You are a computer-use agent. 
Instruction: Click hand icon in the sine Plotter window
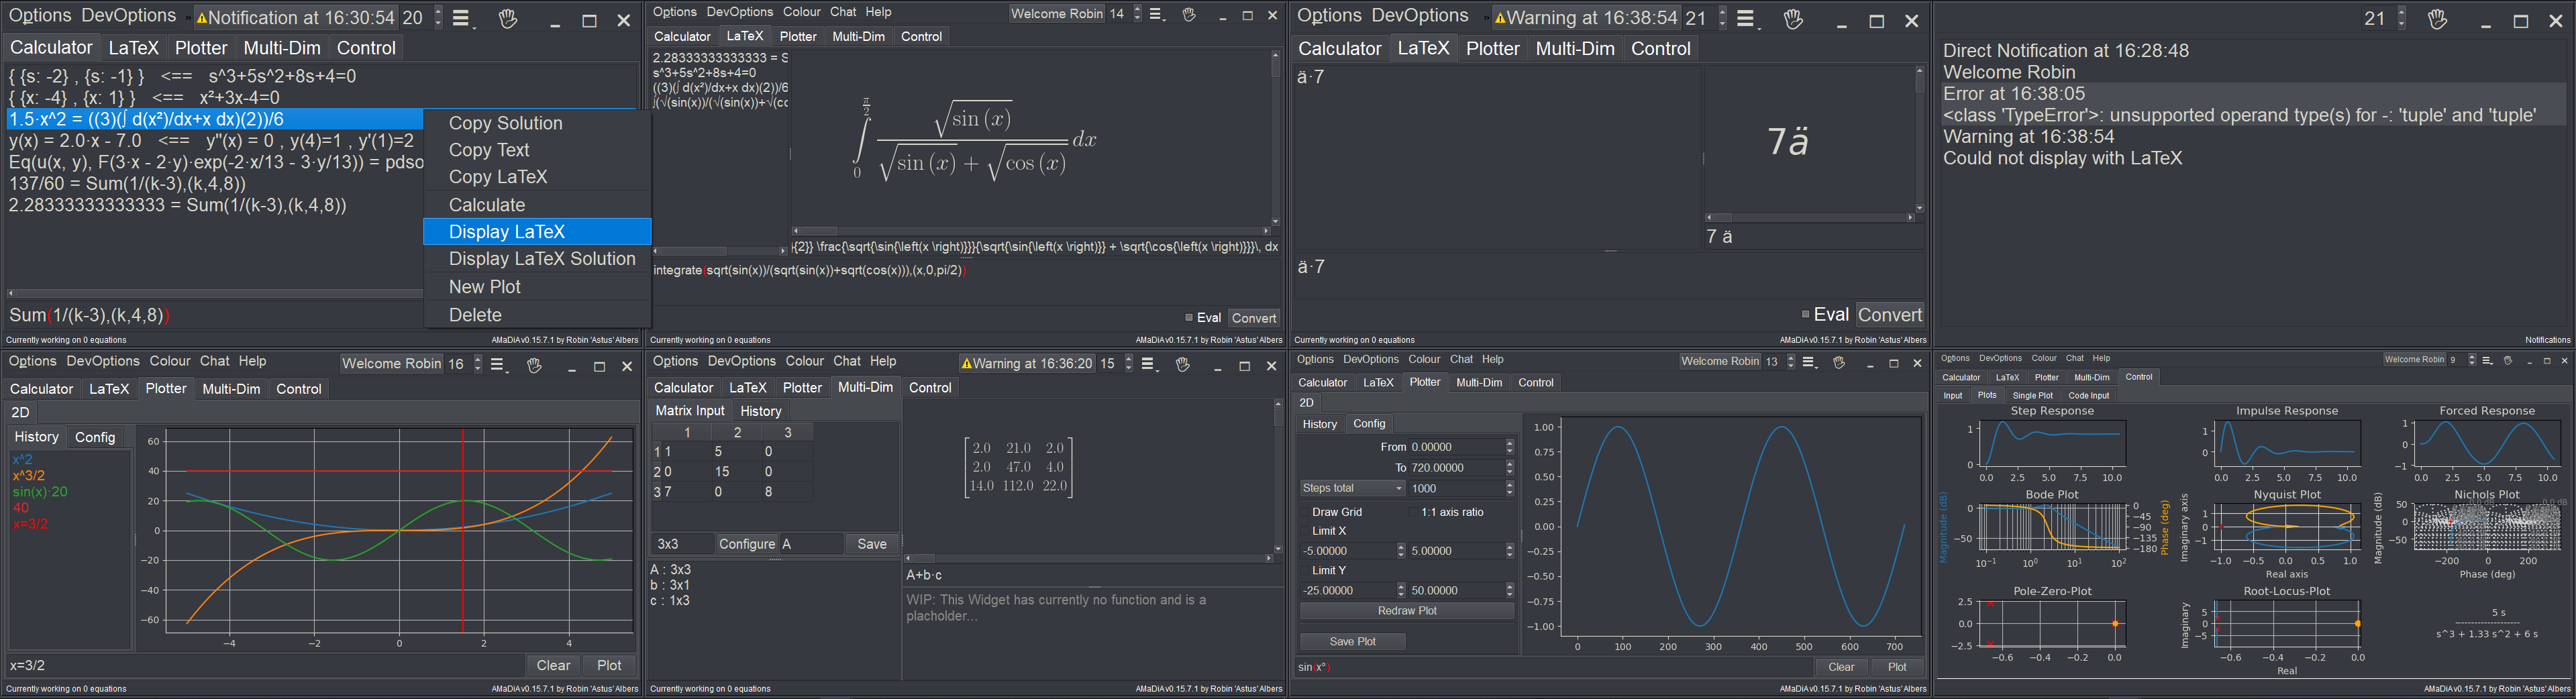1838,362
